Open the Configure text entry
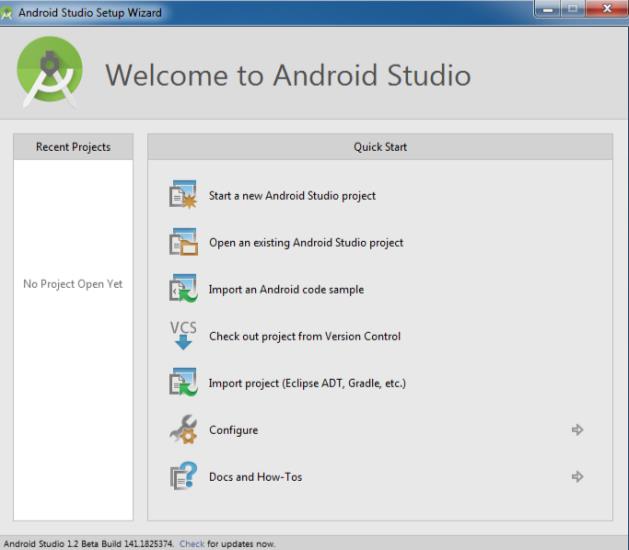 pos(233,431)
